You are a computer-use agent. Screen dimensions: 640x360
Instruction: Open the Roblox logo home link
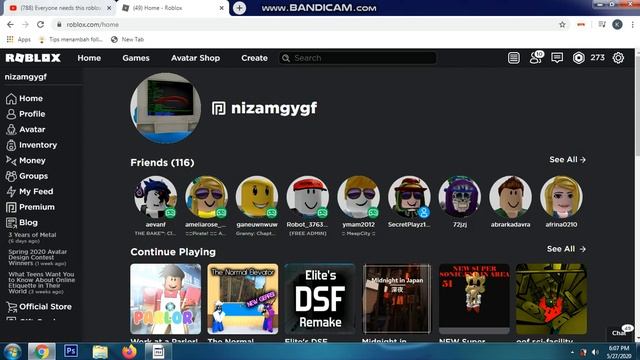33,58
